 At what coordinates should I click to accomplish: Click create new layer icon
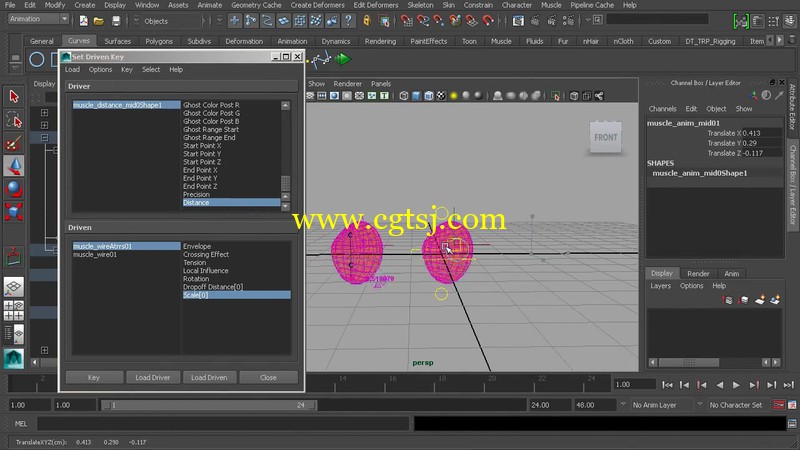point(760,300)
